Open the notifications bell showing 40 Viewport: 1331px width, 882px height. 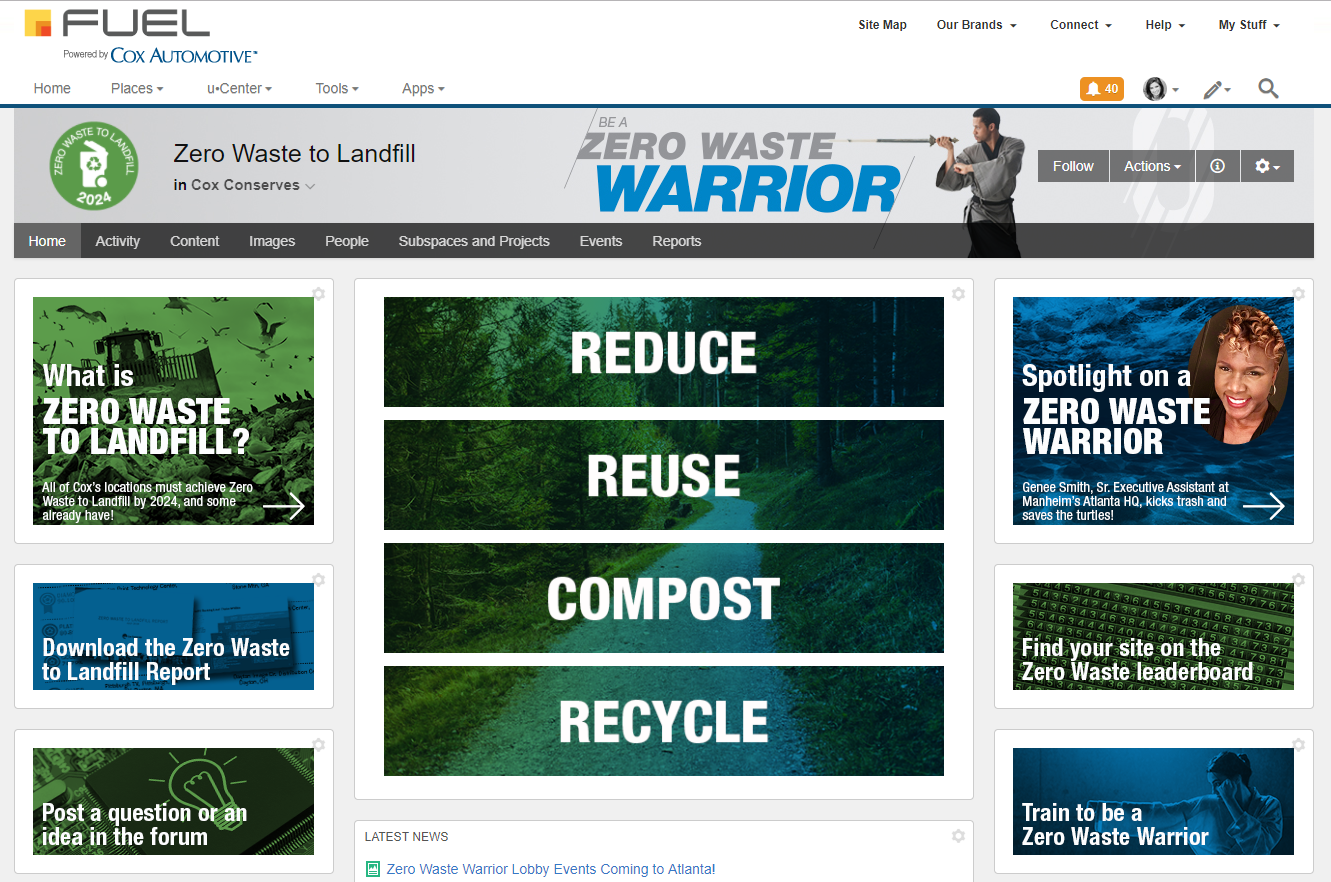coord(1102,89)
